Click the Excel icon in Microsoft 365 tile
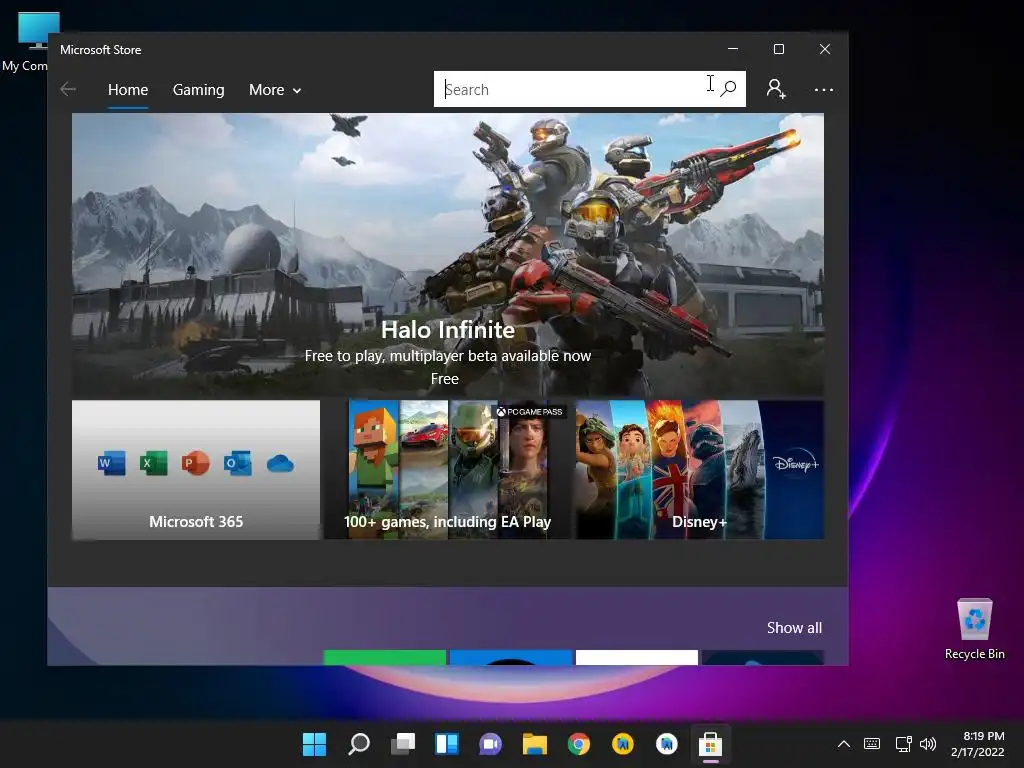This screenshot has width=1024, height=768. [153, 463]
